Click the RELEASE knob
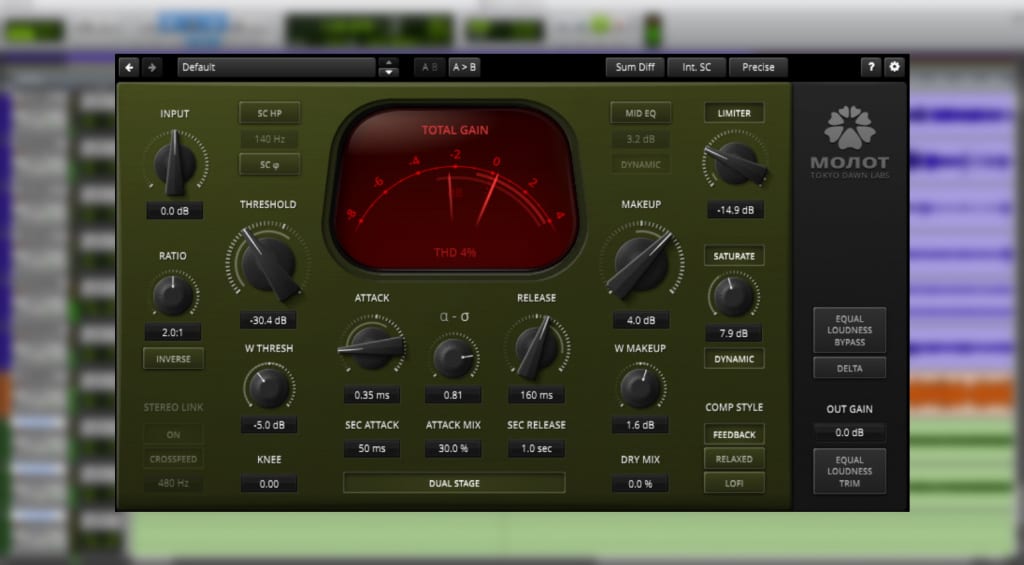 point(537,347)
